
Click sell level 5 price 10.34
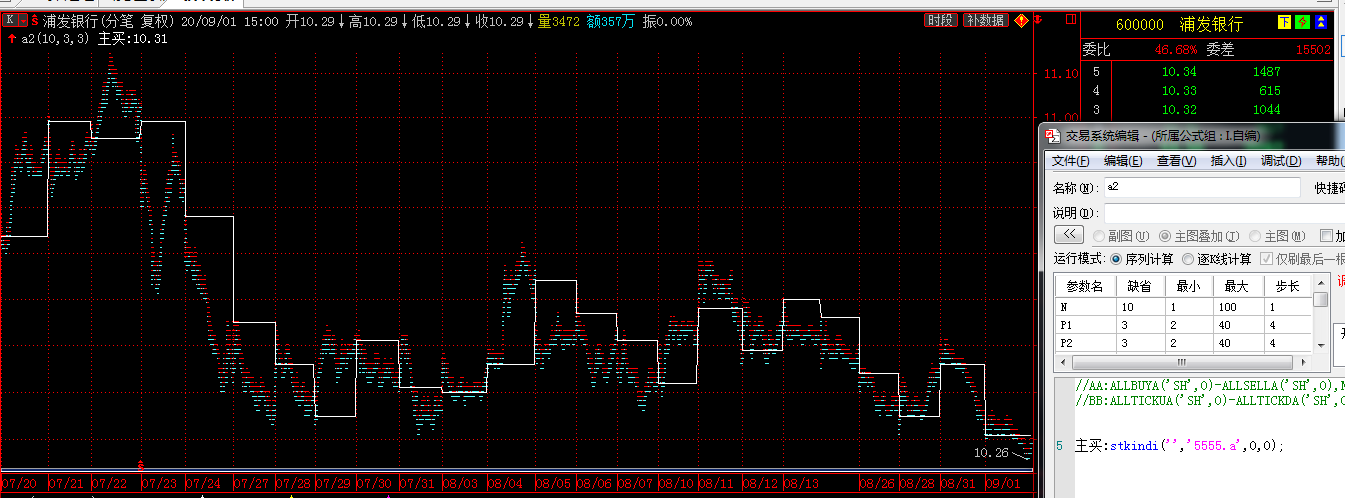coord(1178,72)
